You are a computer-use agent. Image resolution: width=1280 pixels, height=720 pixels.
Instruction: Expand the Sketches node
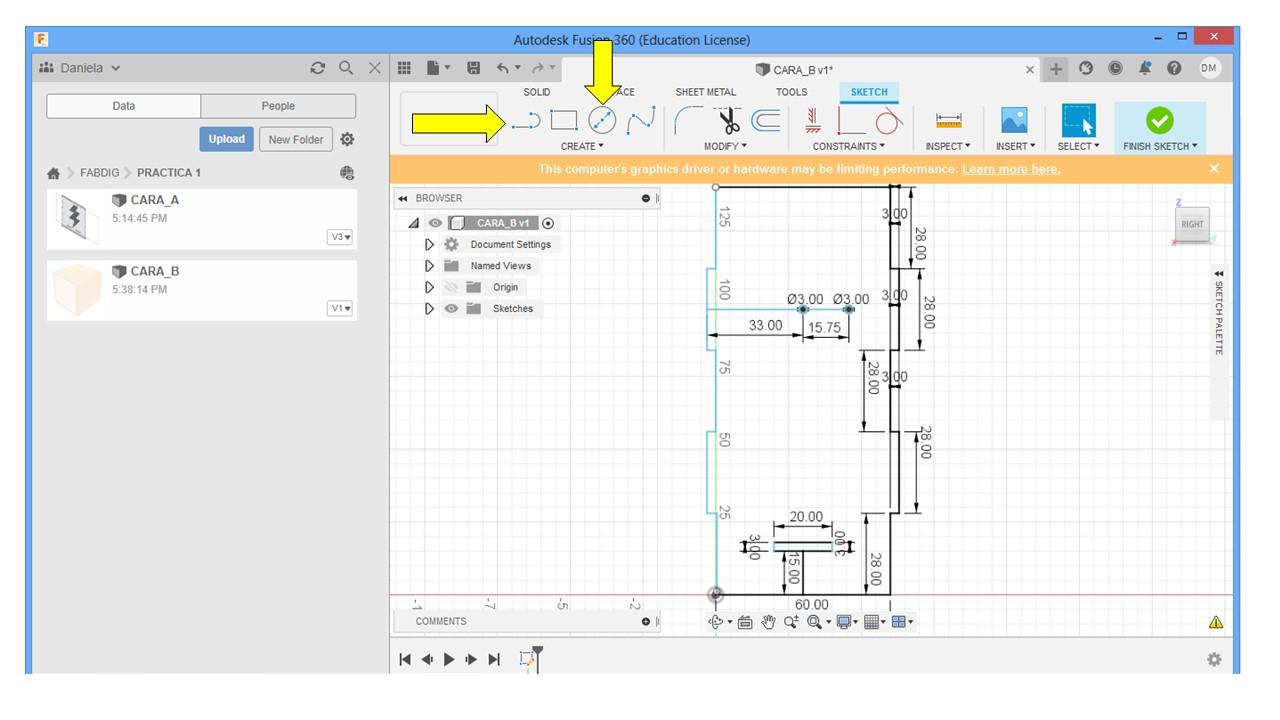[x=431, y=308]
